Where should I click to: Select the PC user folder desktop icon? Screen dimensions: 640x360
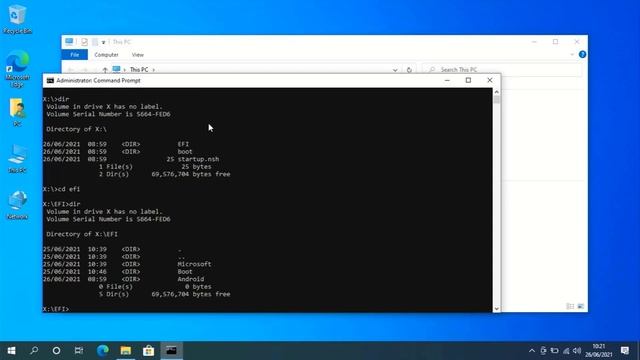(x=17, y=112)
